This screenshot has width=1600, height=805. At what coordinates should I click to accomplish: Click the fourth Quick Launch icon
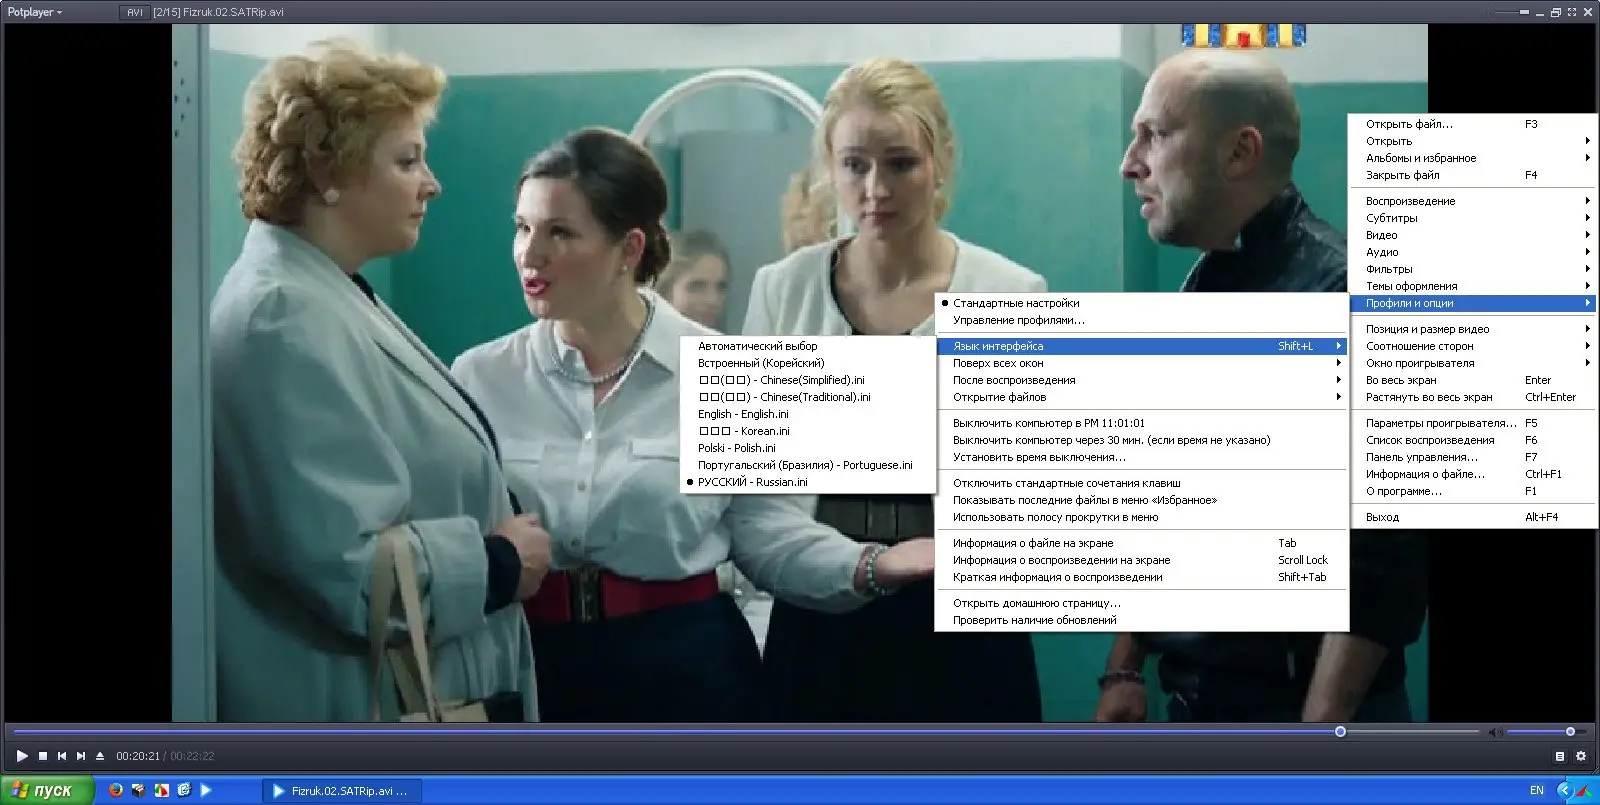pos(184,790)
